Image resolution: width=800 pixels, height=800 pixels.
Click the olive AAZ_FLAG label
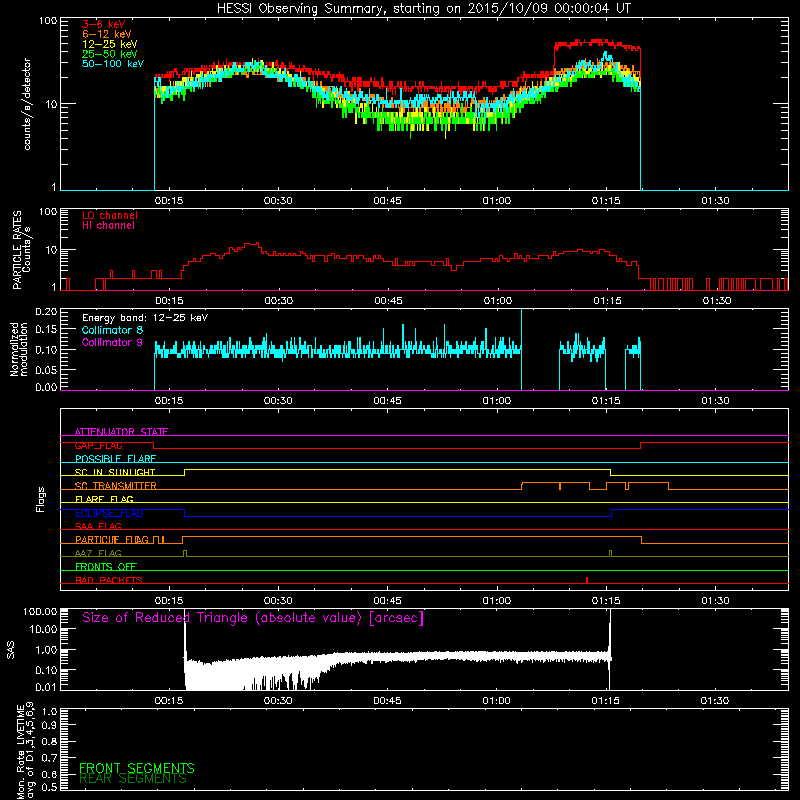point(98,553)
